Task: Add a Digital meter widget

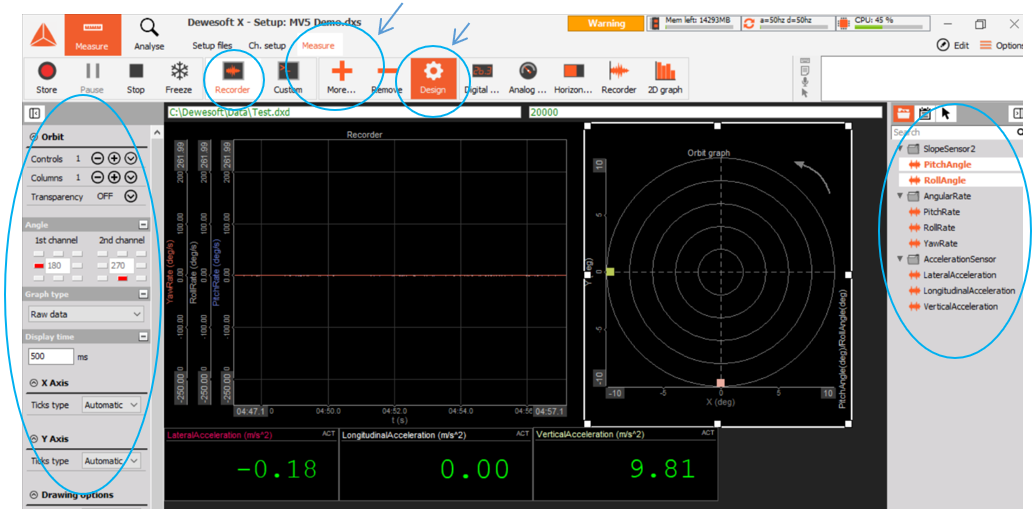Action: (482, 77)
